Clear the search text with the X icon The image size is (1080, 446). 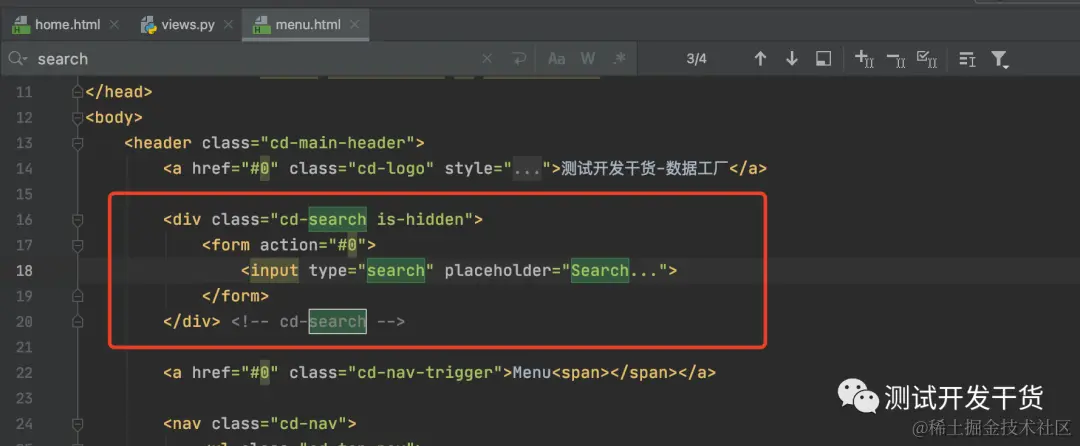487,59
